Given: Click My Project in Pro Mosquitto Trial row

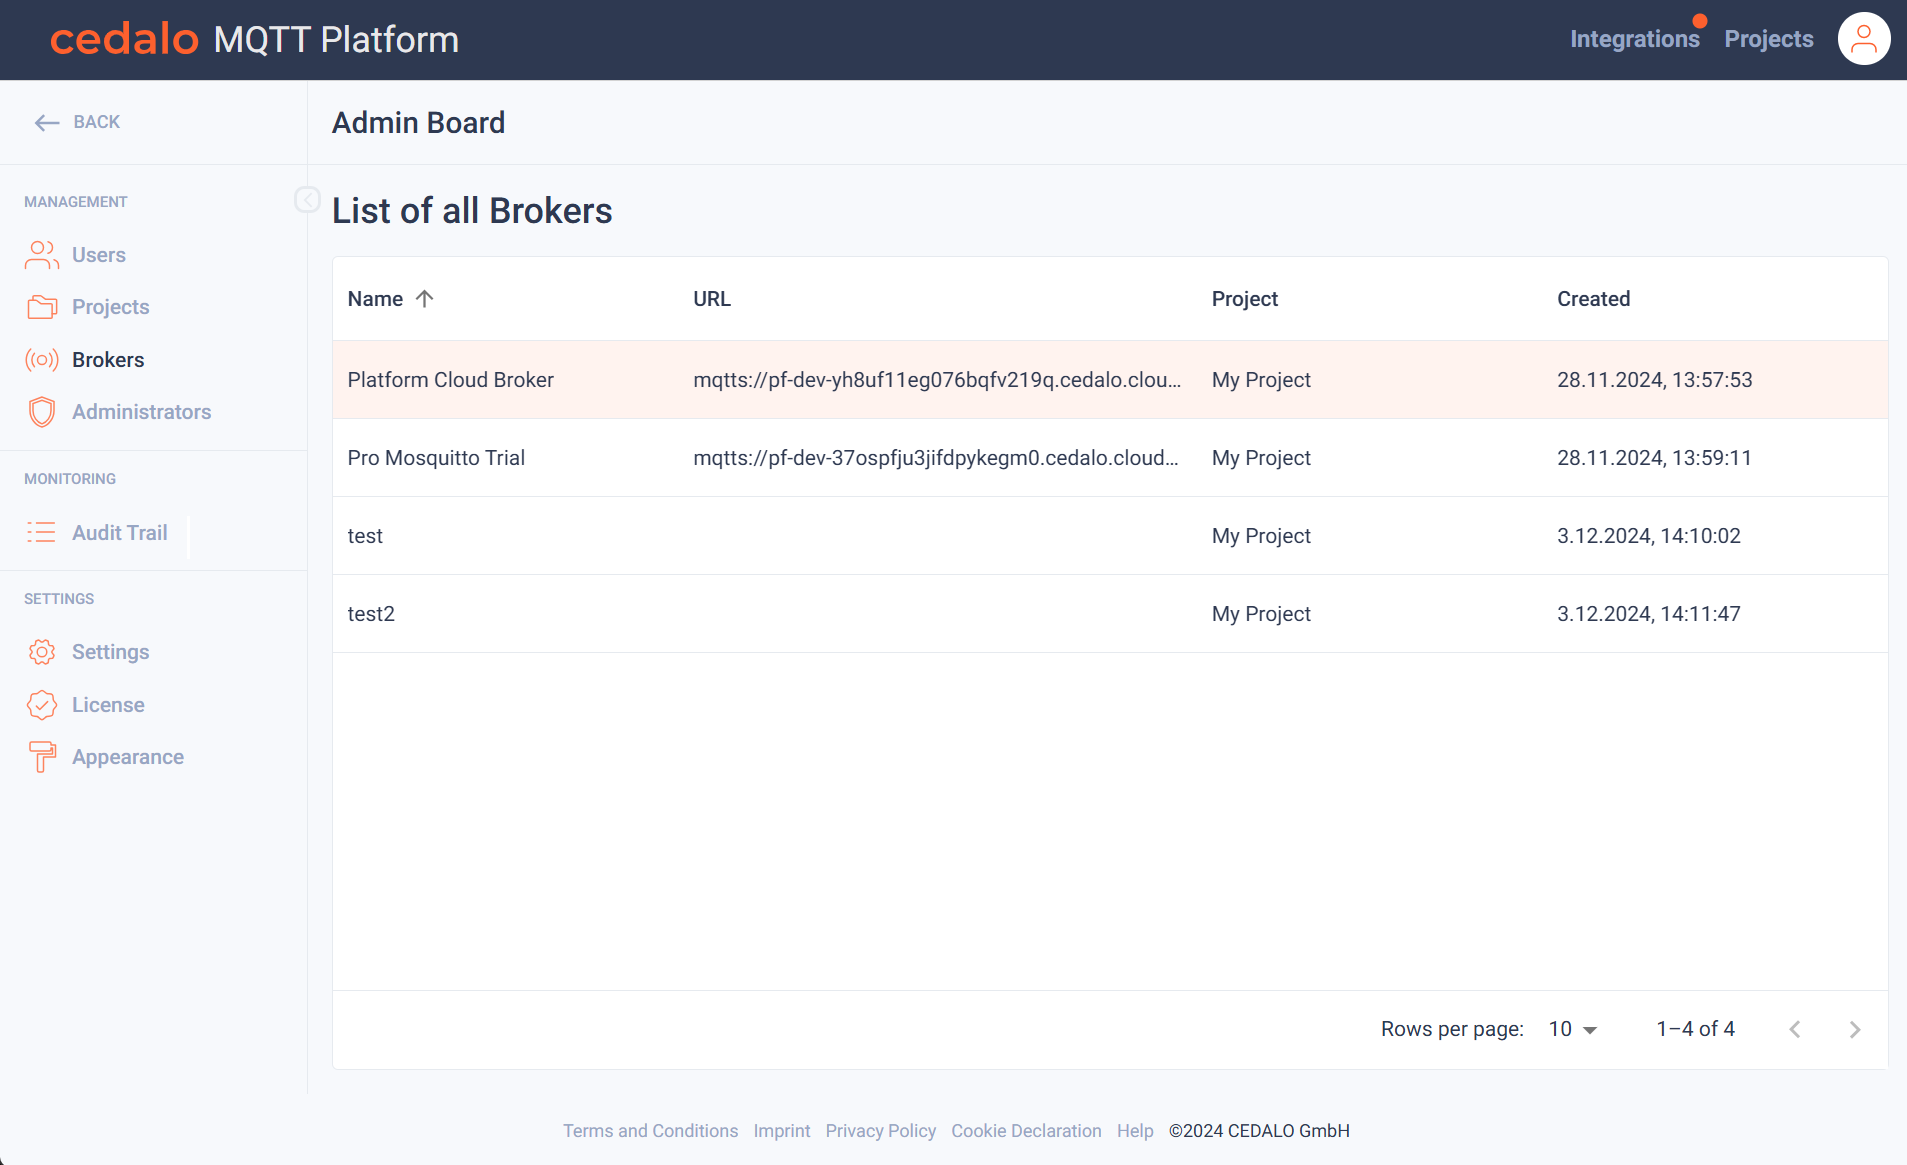Looking at the screenshot, I should point(1261,458).
